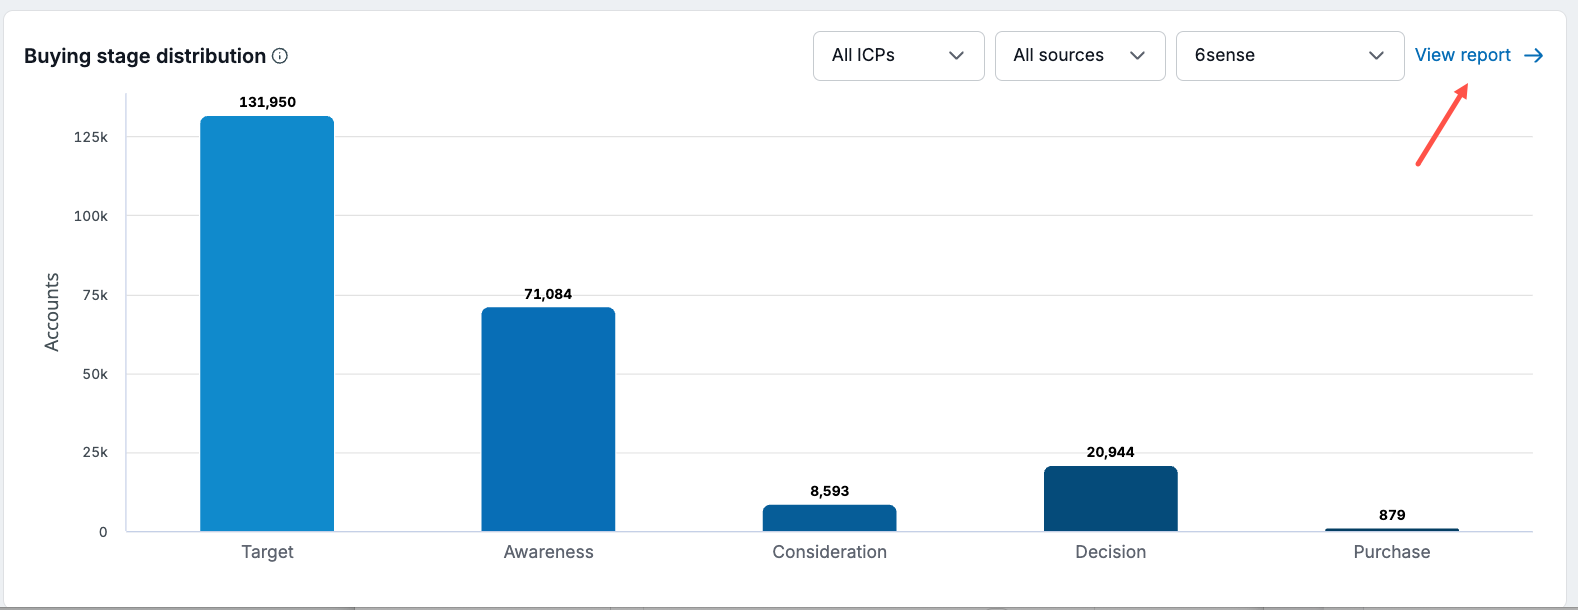
Task: Open the All ICPs dropdown
Action: pos(899,56)
